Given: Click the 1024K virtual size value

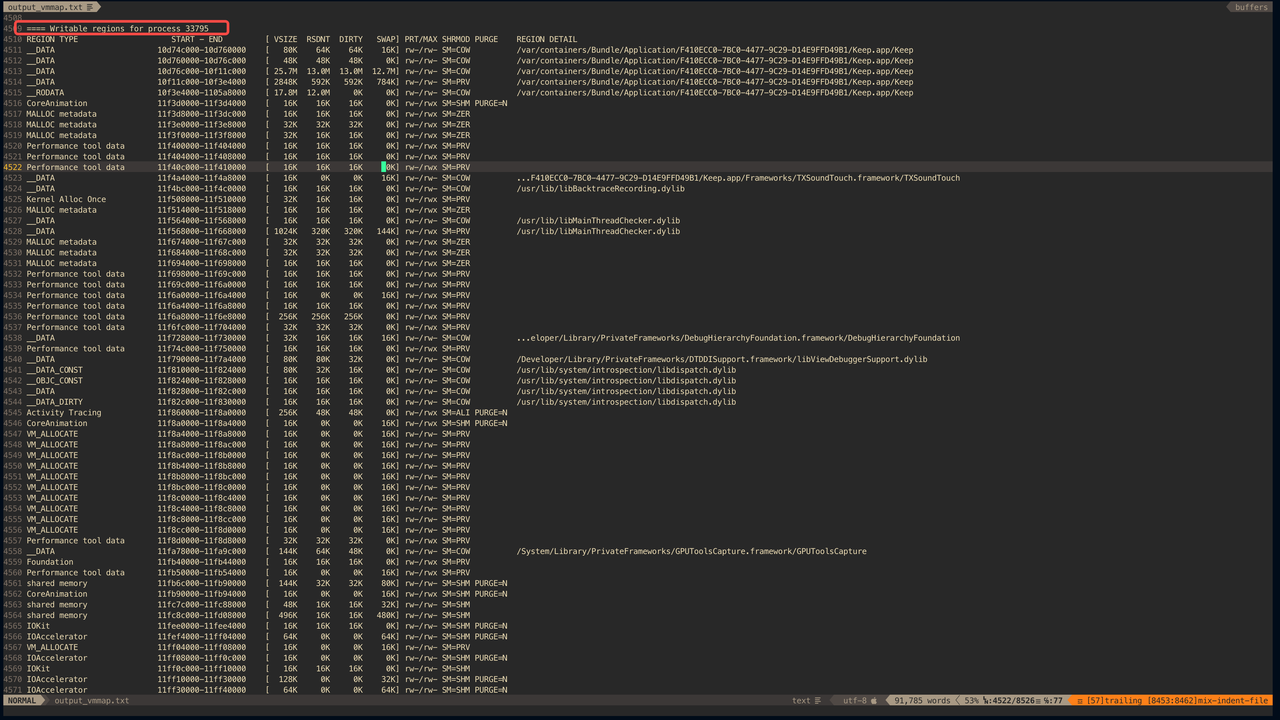Looking at the screenshot, I should (x=286, y=231).
